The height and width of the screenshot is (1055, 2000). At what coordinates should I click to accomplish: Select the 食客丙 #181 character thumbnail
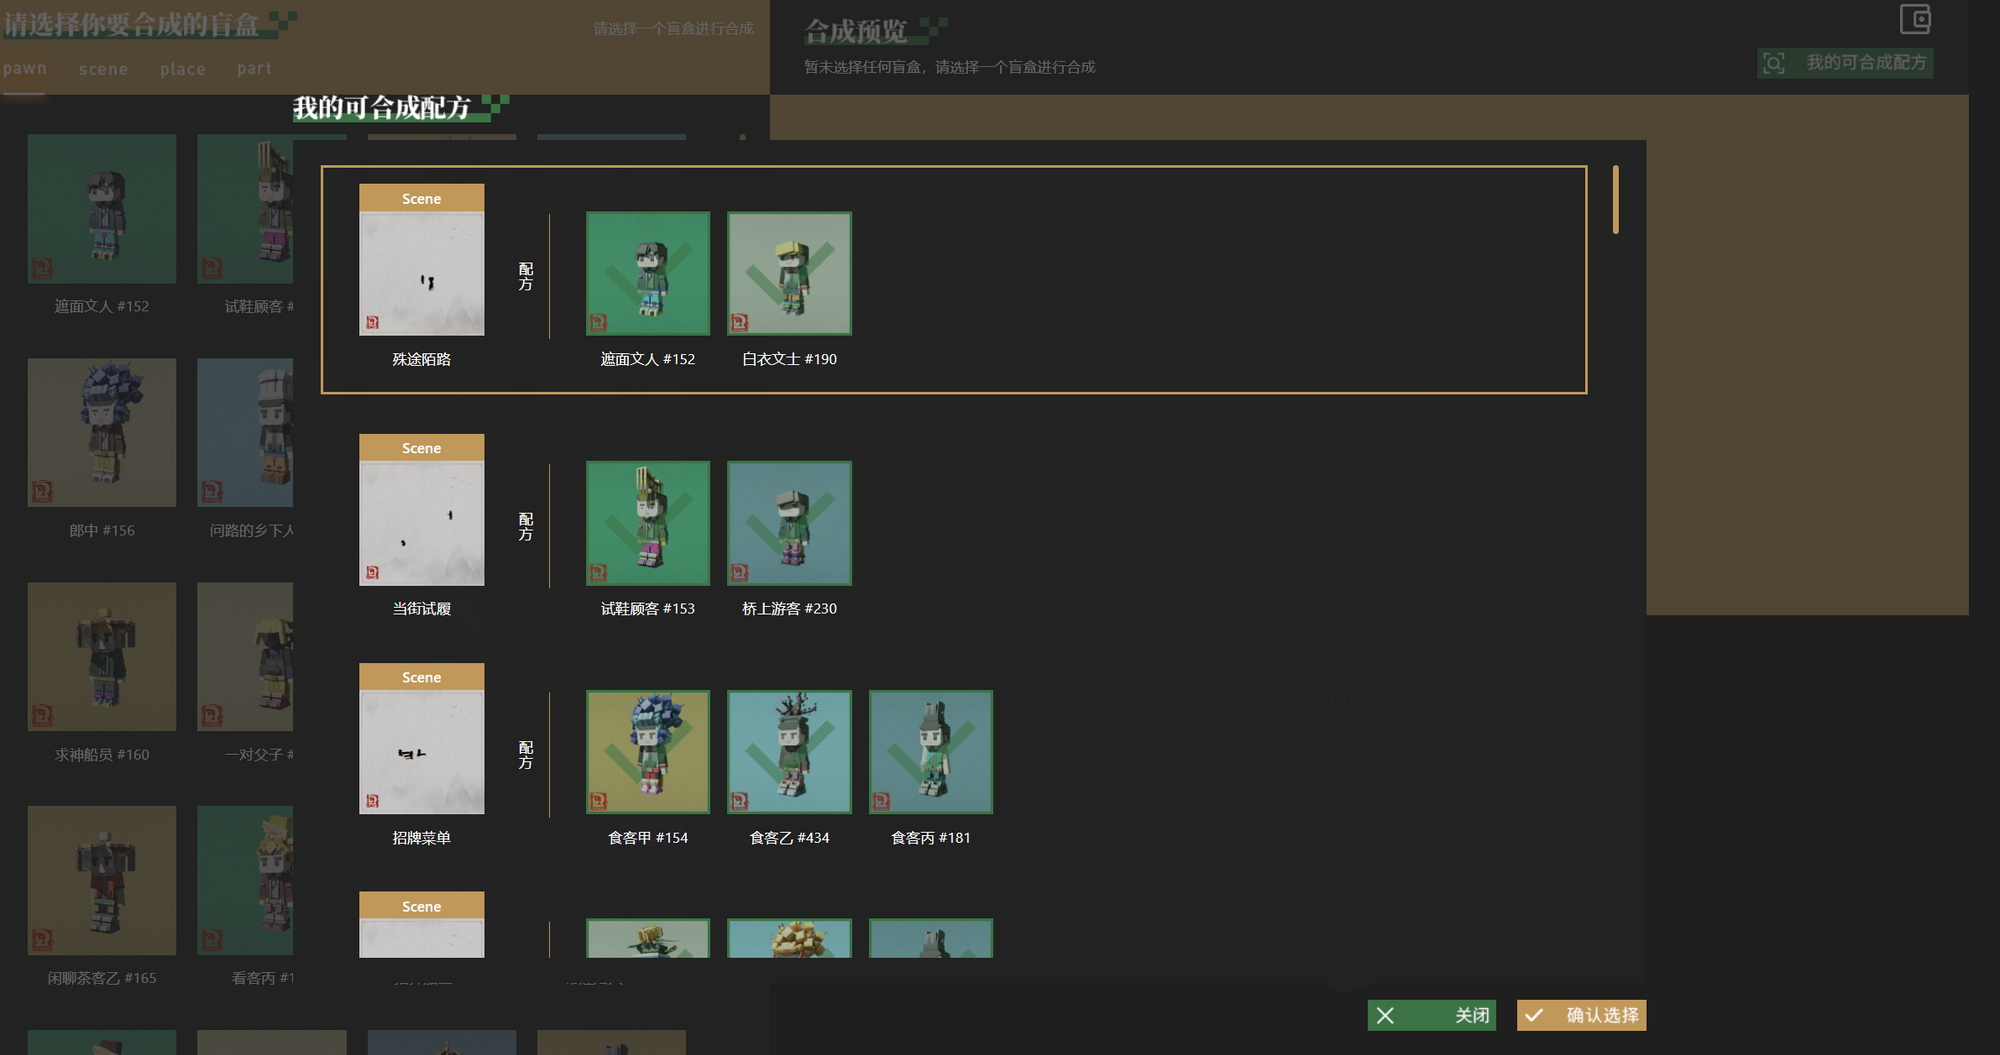931,752
